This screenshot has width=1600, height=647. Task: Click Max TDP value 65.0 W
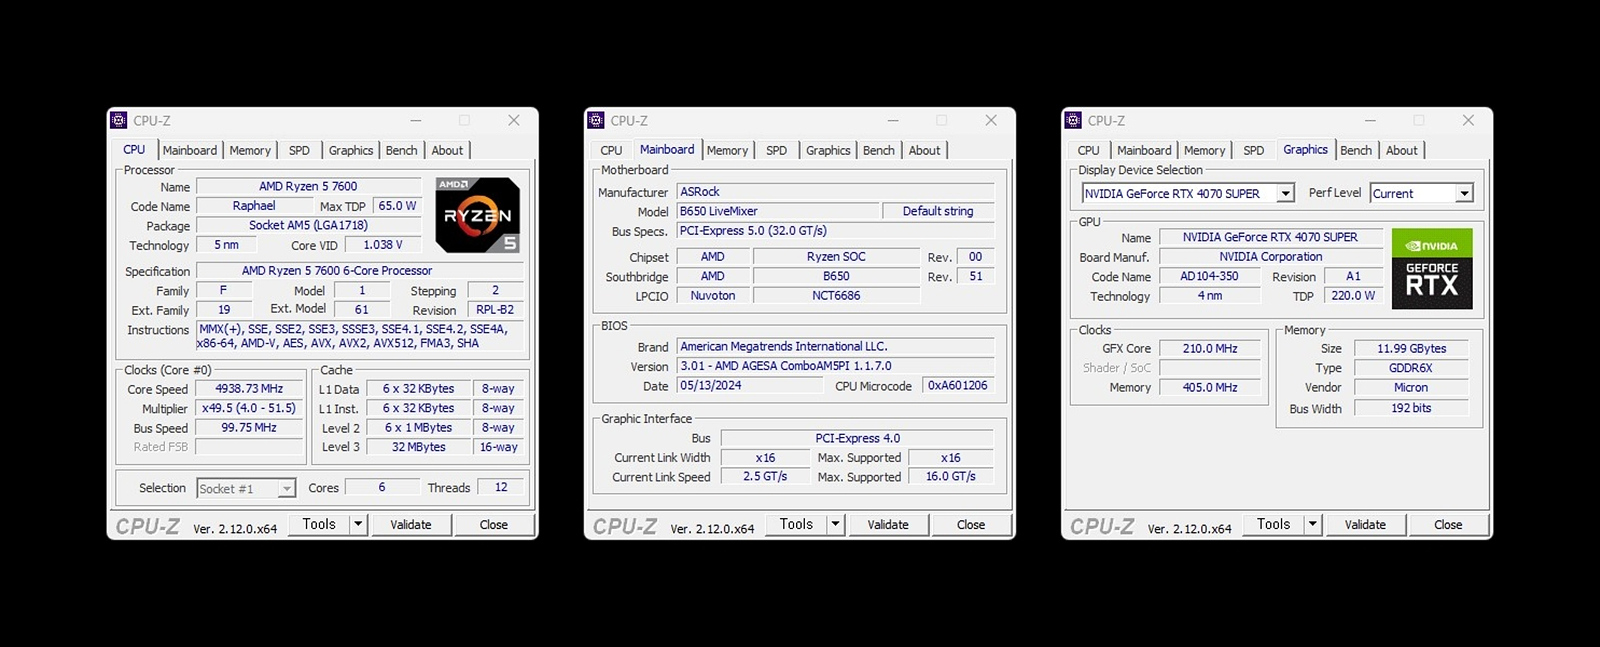397,206
